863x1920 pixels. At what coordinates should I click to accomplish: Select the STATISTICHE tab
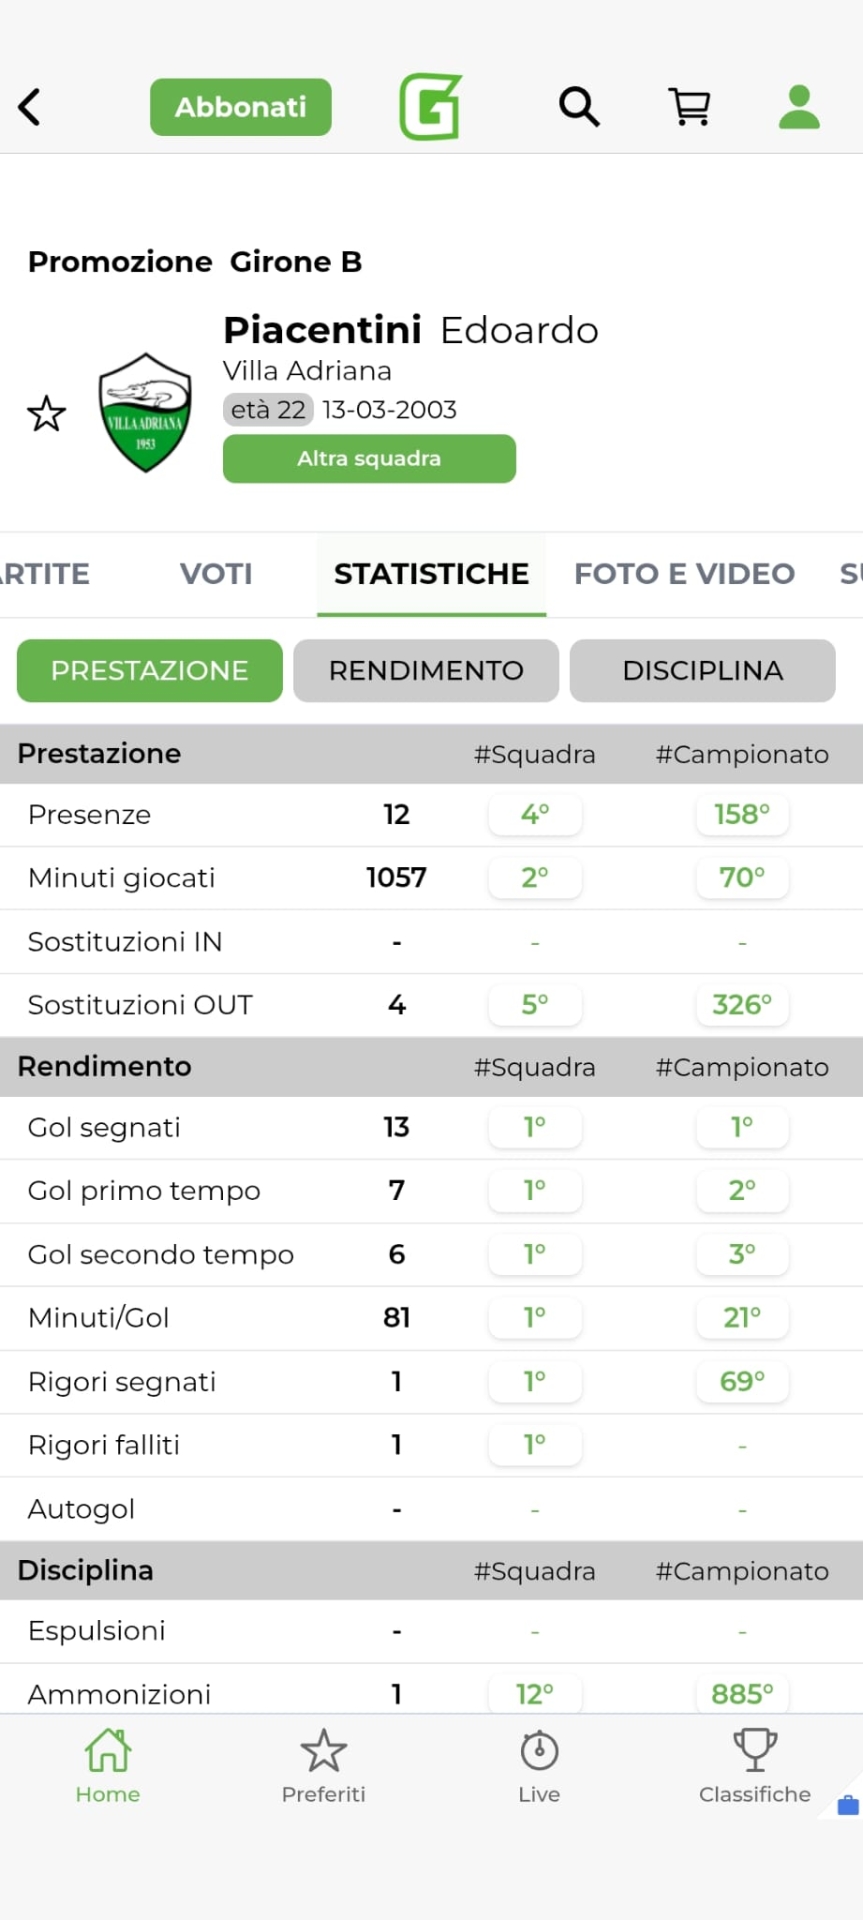click(x=431, y=574)
